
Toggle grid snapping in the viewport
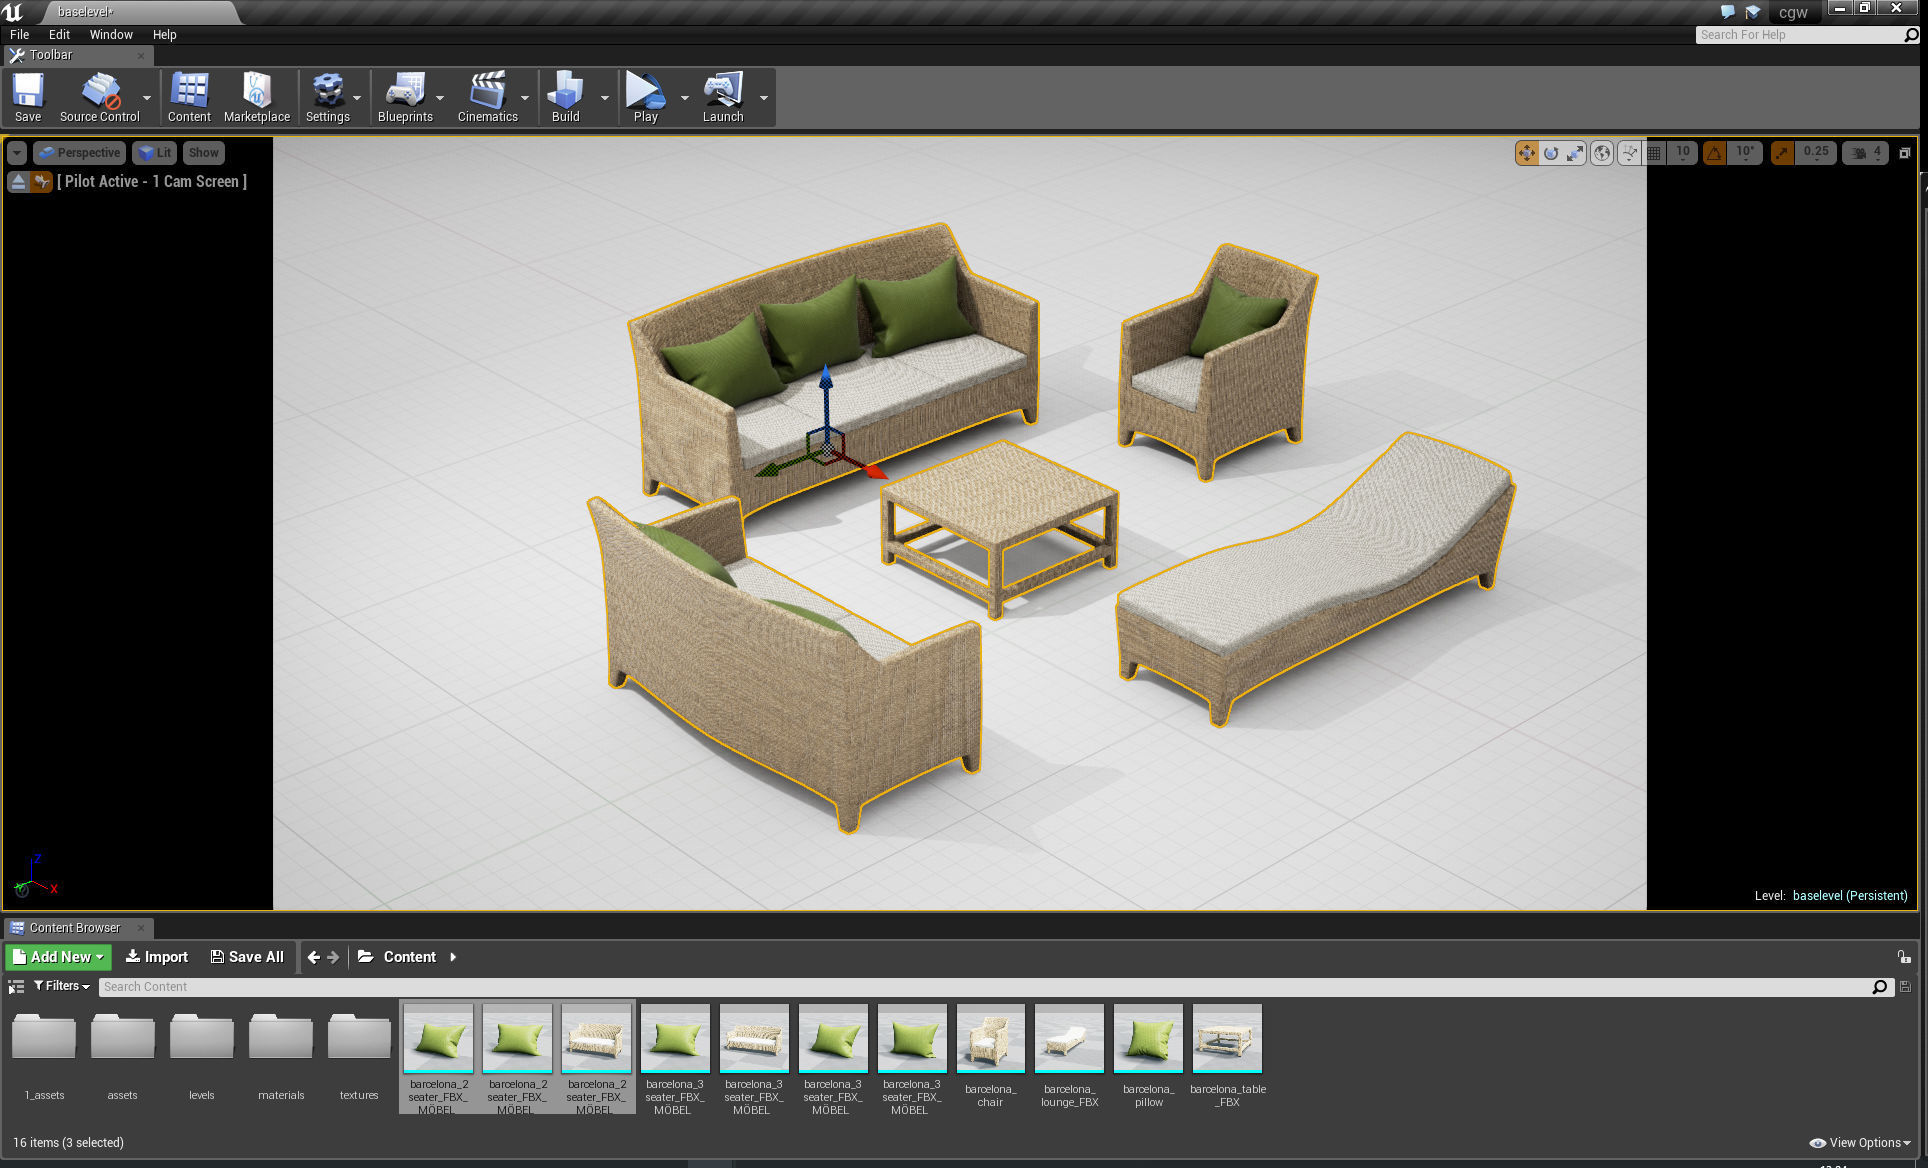point(1655,152)
